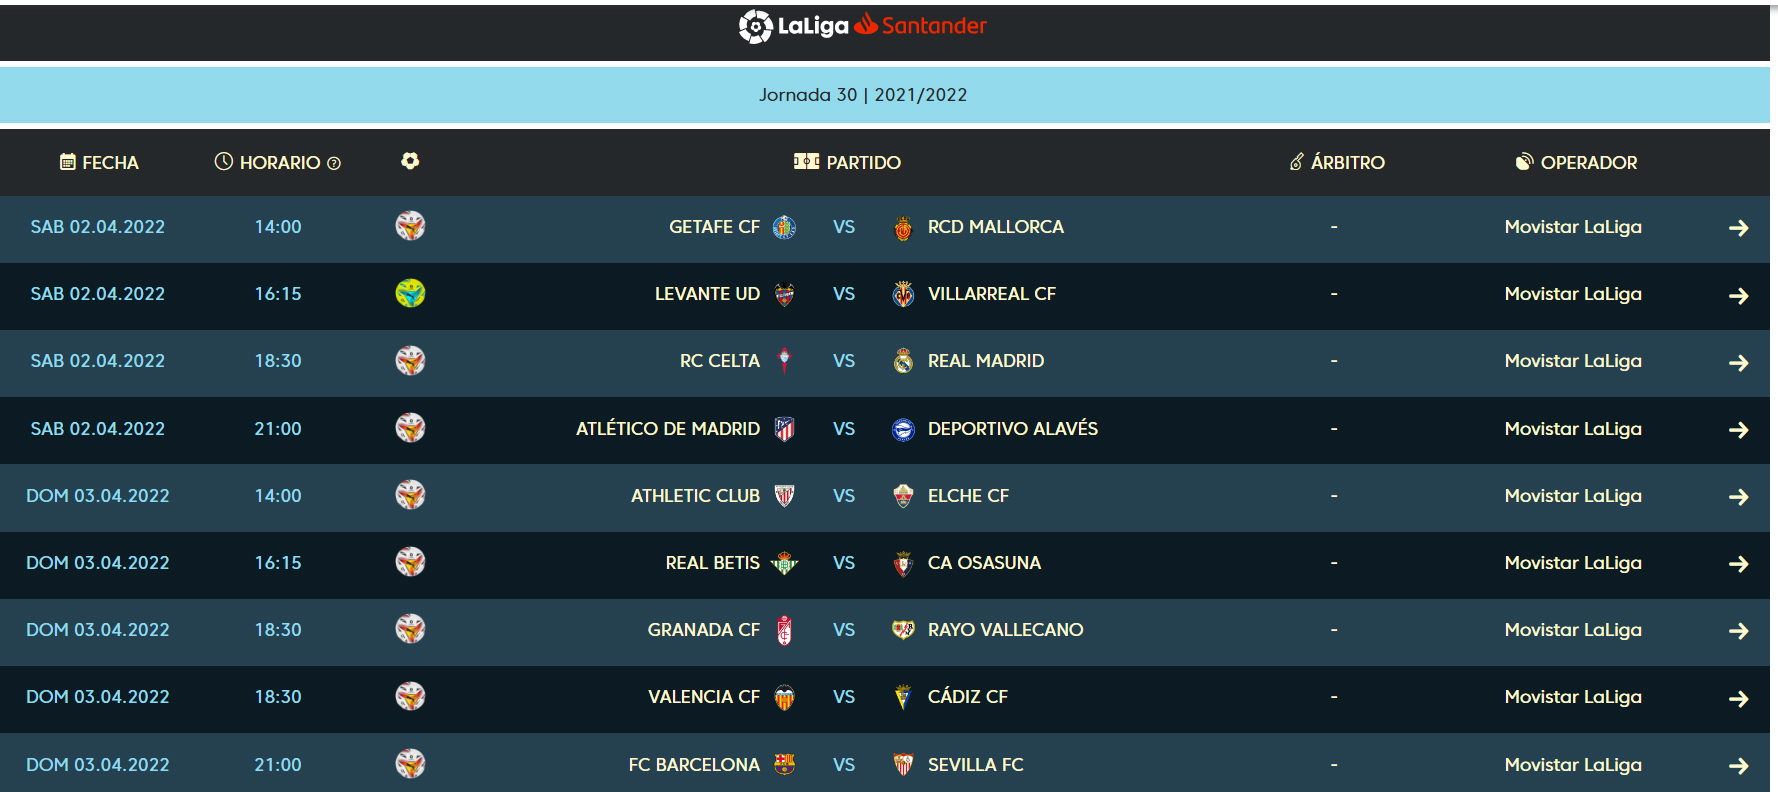This screenshot has height=792, width=1778.
Task: Click the FECHA column header
Action: click(99, 162)
